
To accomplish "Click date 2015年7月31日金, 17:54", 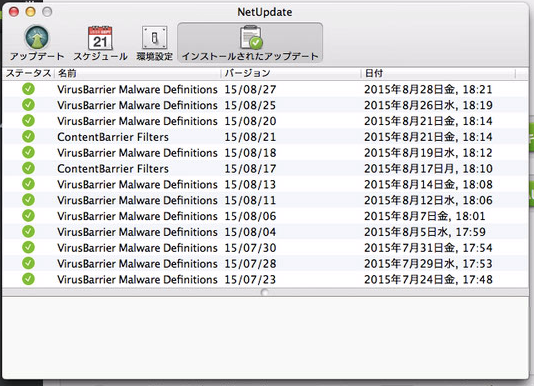I will (x=428, y=248).
